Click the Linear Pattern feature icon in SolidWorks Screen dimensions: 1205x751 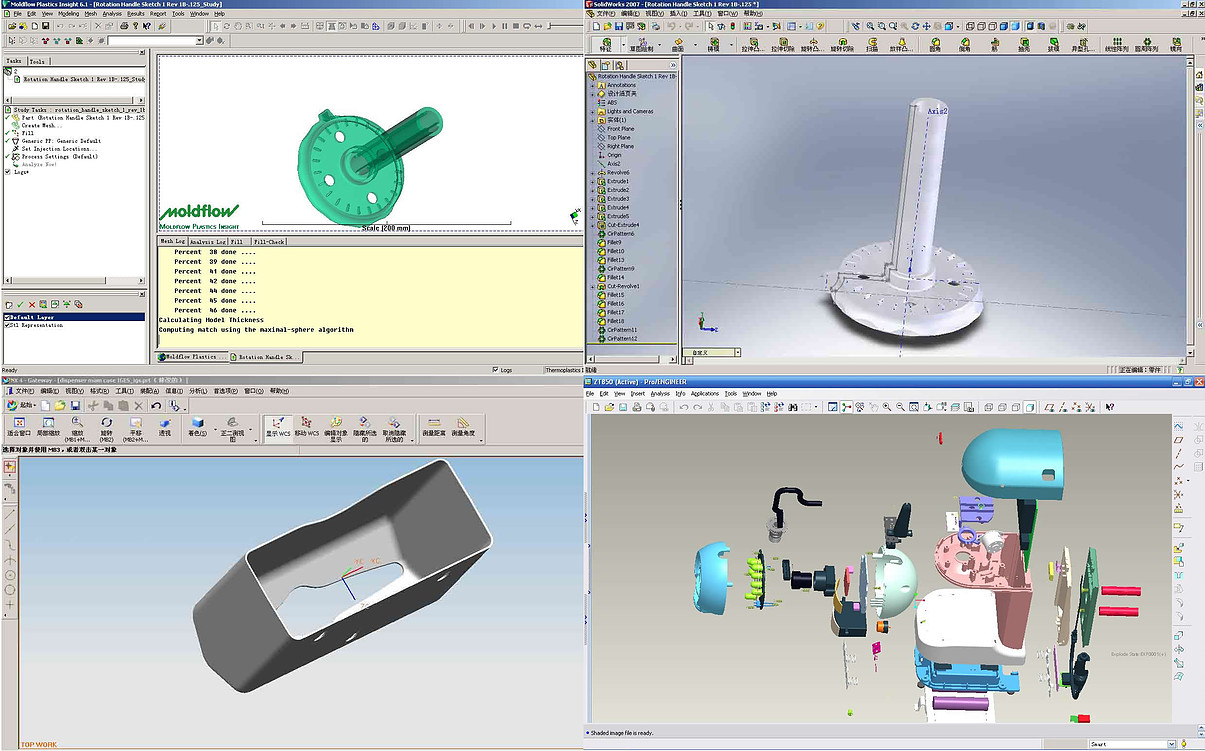1117,44
